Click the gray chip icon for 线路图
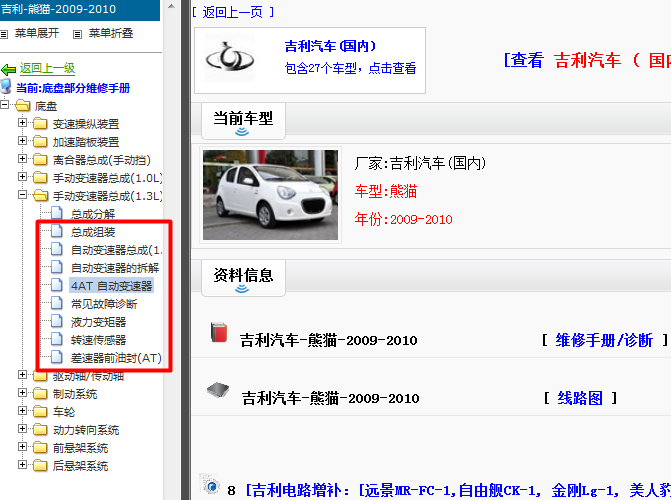 pyautogui.click(x=218, y=390)
